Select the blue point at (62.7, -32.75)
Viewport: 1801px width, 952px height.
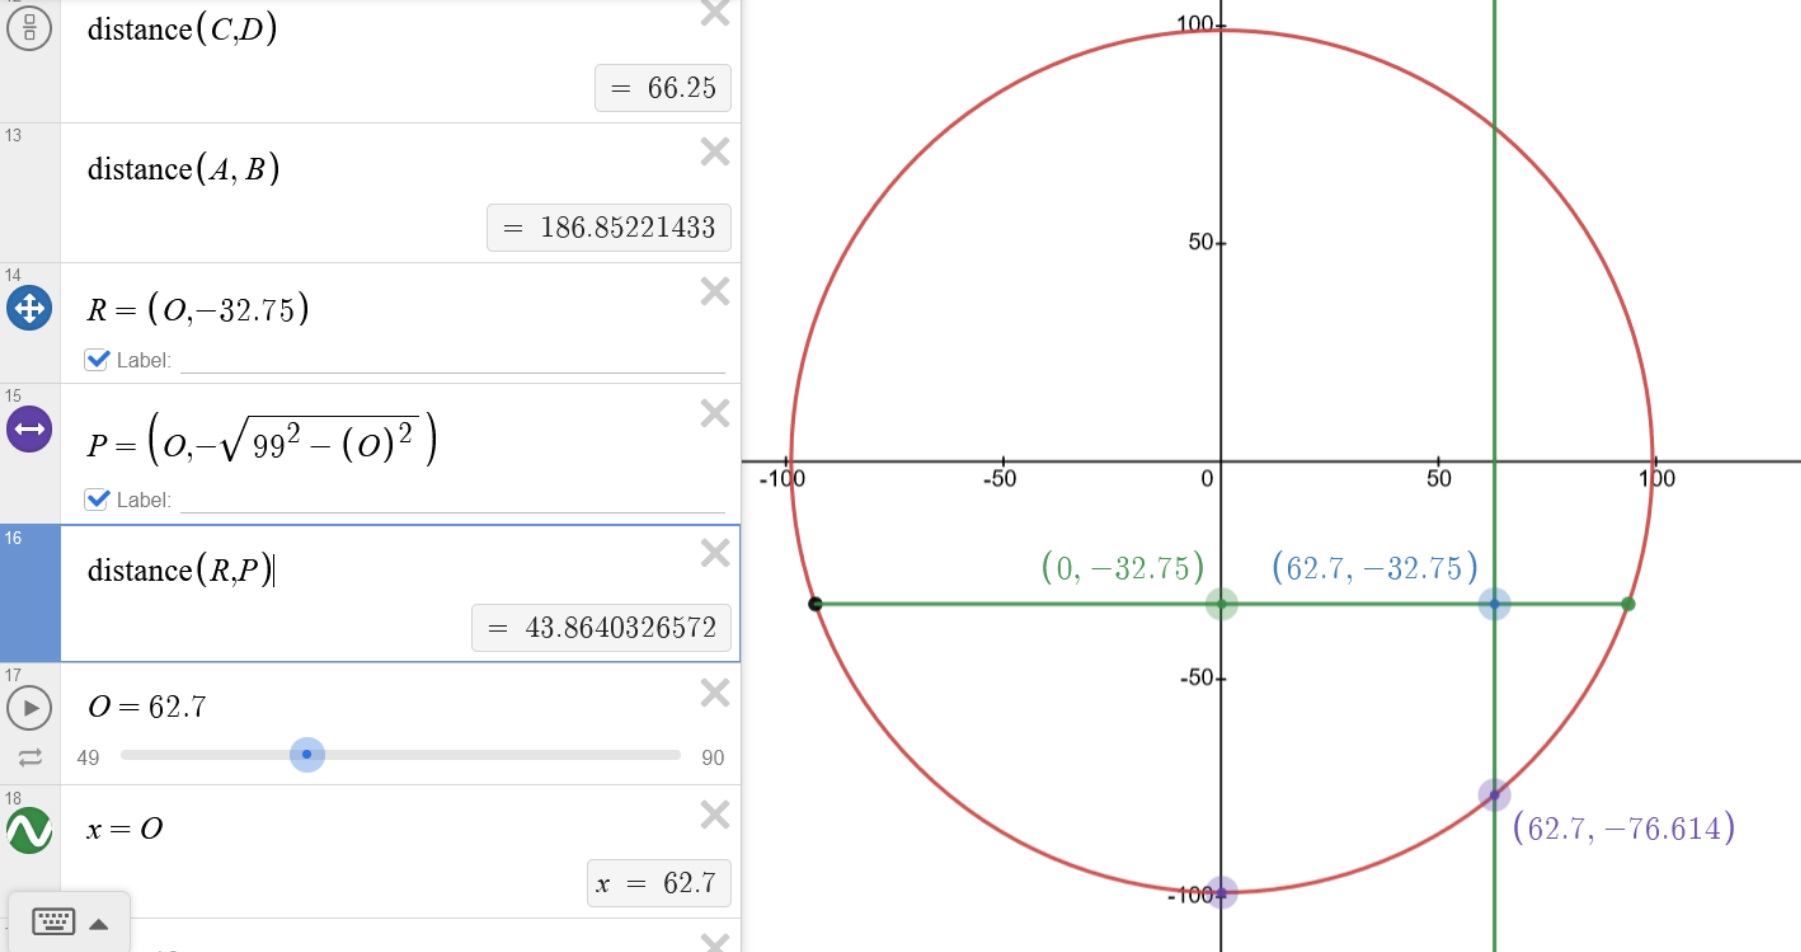tap(1494, 604)
